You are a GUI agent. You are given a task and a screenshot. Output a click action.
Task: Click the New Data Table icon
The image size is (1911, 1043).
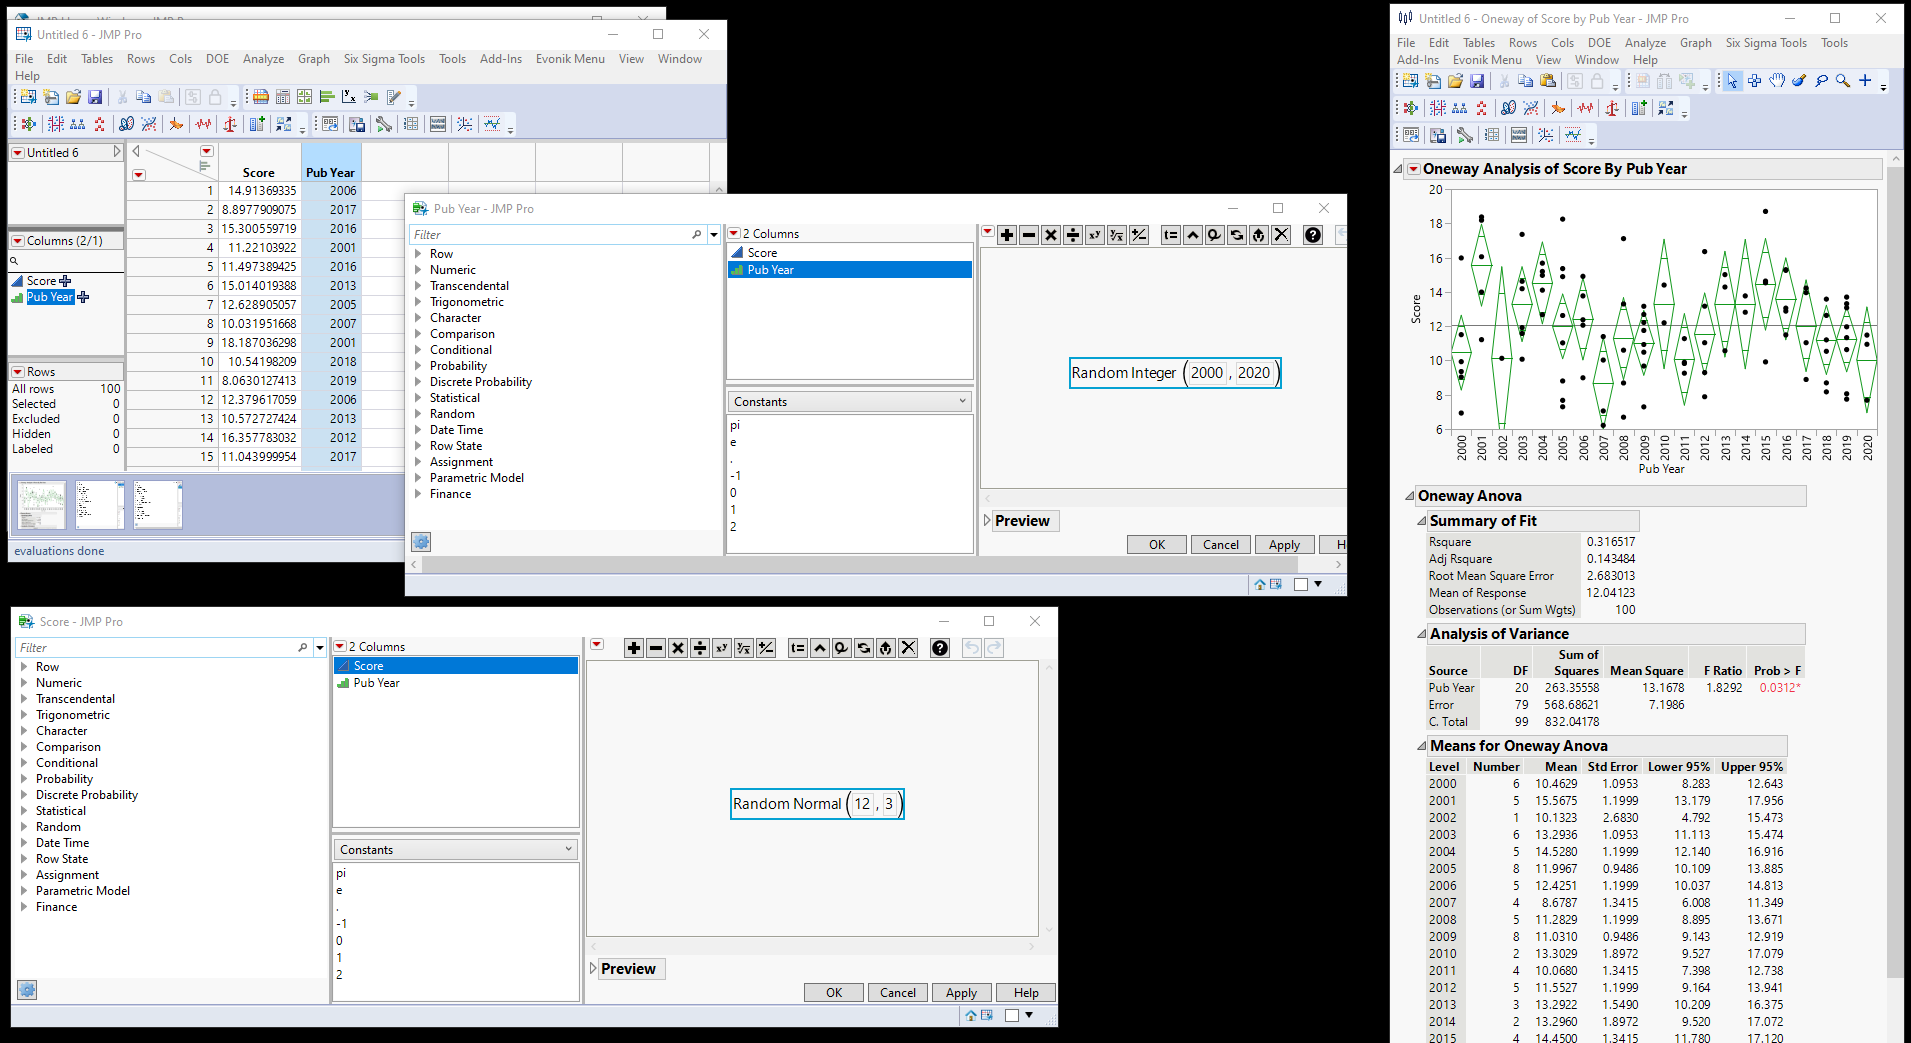27,97
